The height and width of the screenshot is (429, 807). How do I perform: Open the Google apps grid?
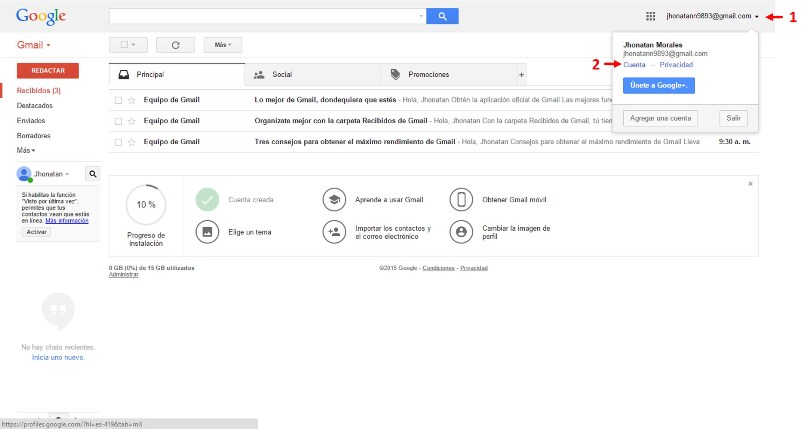[x=651, y=16]
